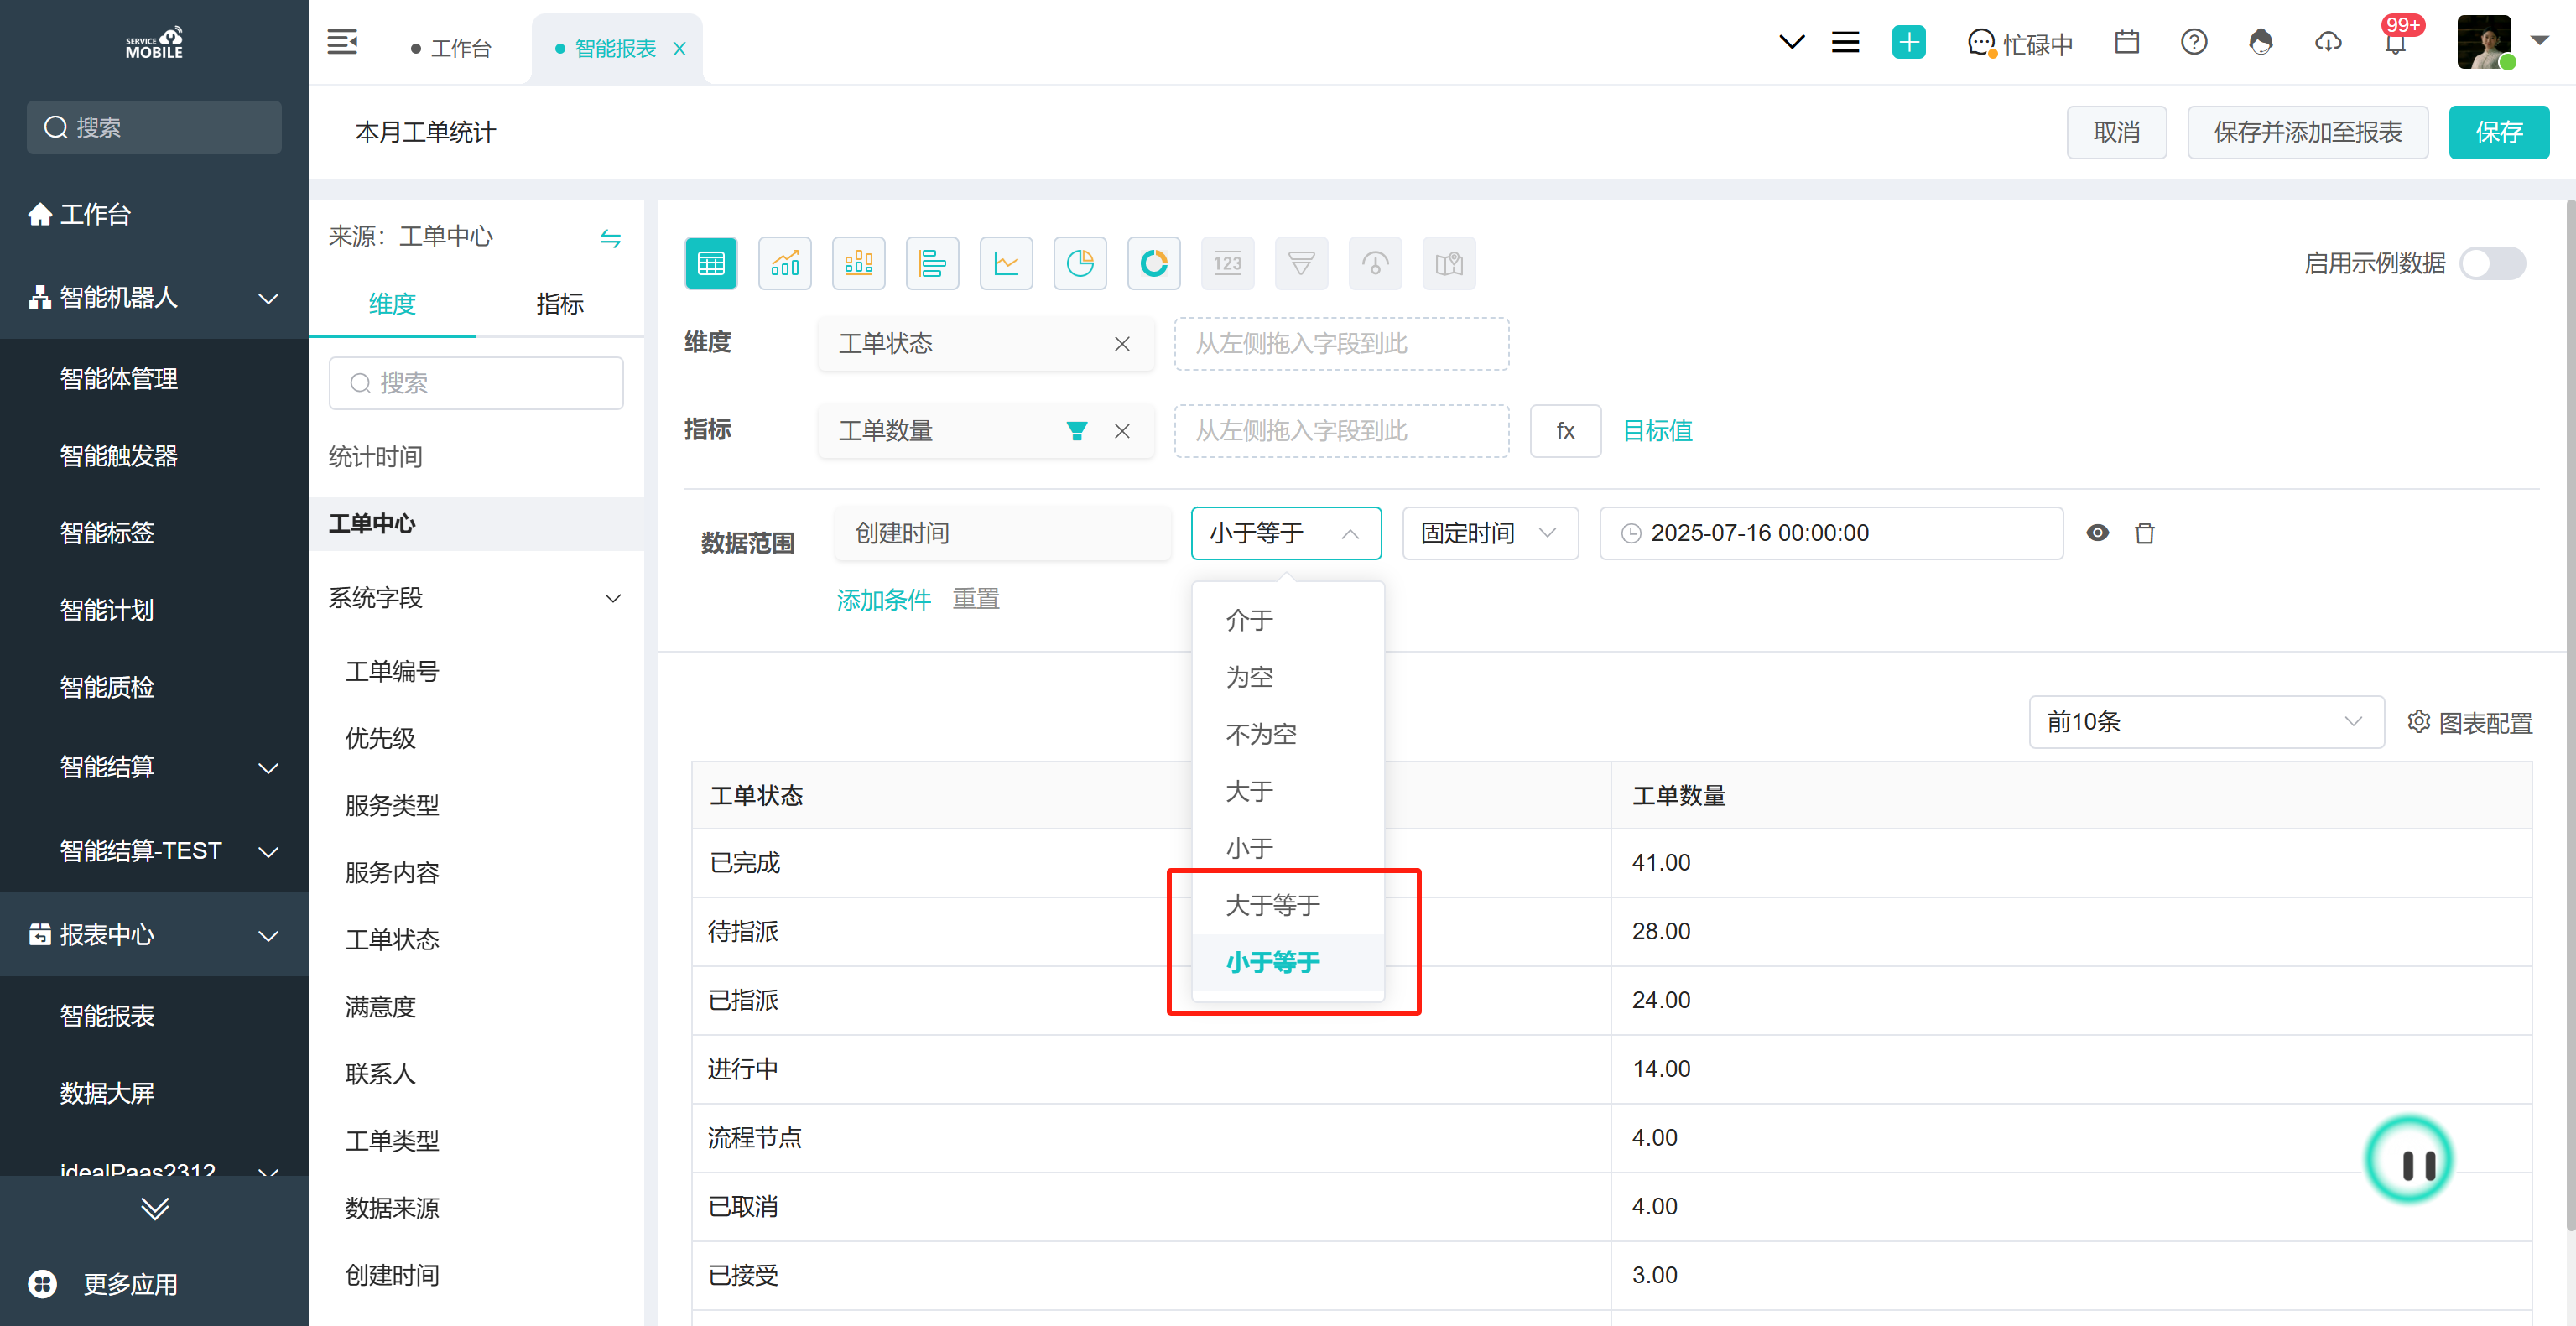2576x1326 pixels.
Task: Click the 添加条件 link
Action: (884, 600)
